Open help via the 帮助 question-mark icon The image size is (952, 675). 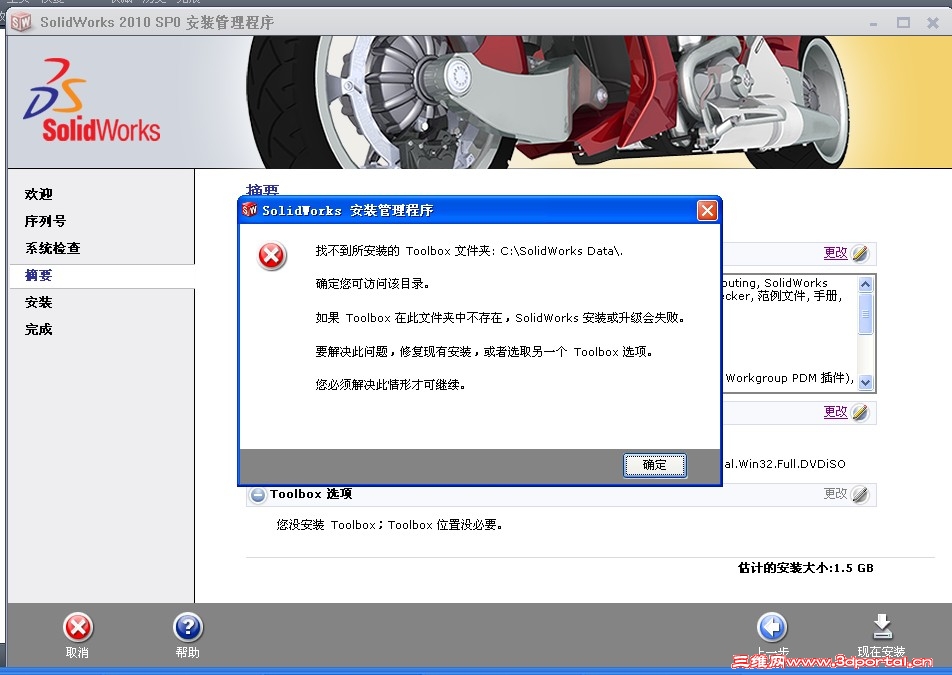188,627
